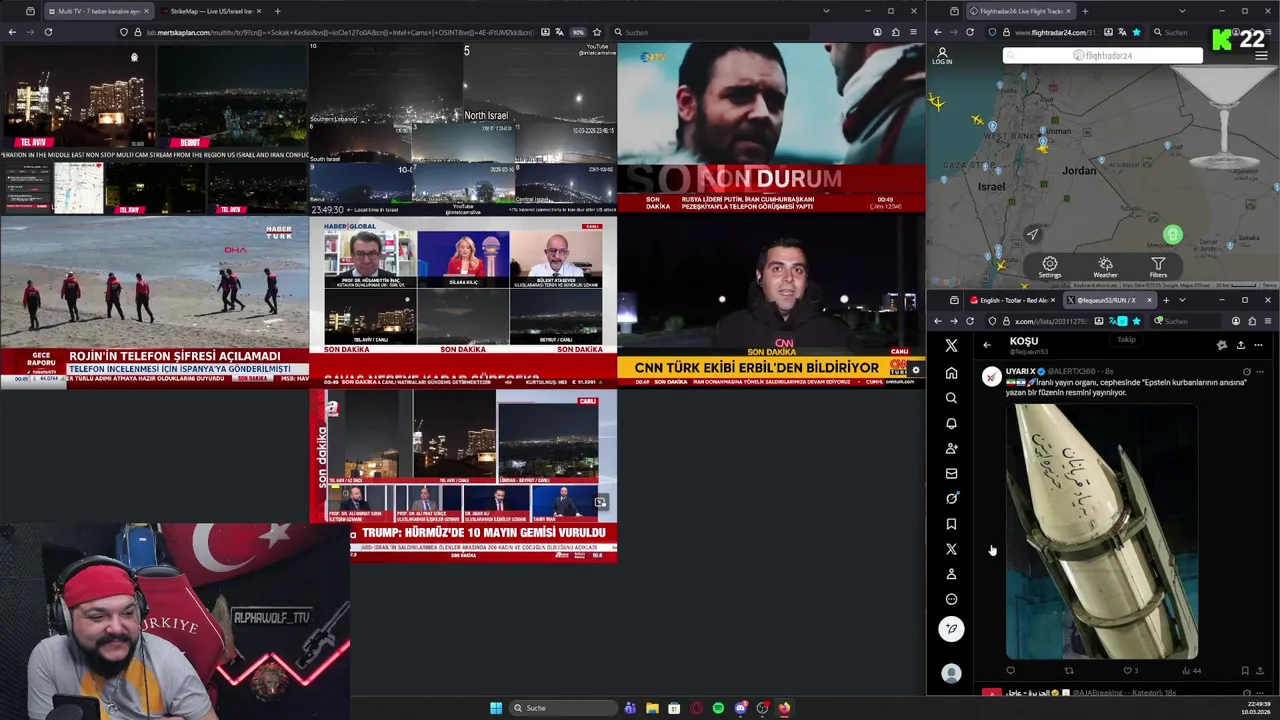List all tabs in X browser window
The height and width of the screenshot is (720, 1280).
pyautogui.click(x=1182, y=300)
